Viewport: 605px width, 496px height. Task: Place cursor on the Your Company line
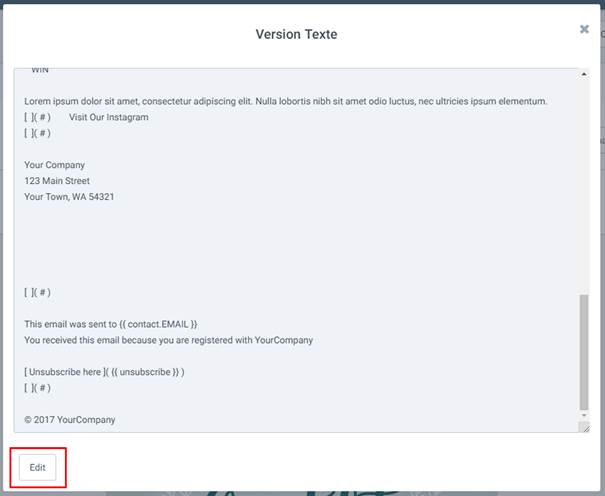pyautogui.click(x=55, y=165)
